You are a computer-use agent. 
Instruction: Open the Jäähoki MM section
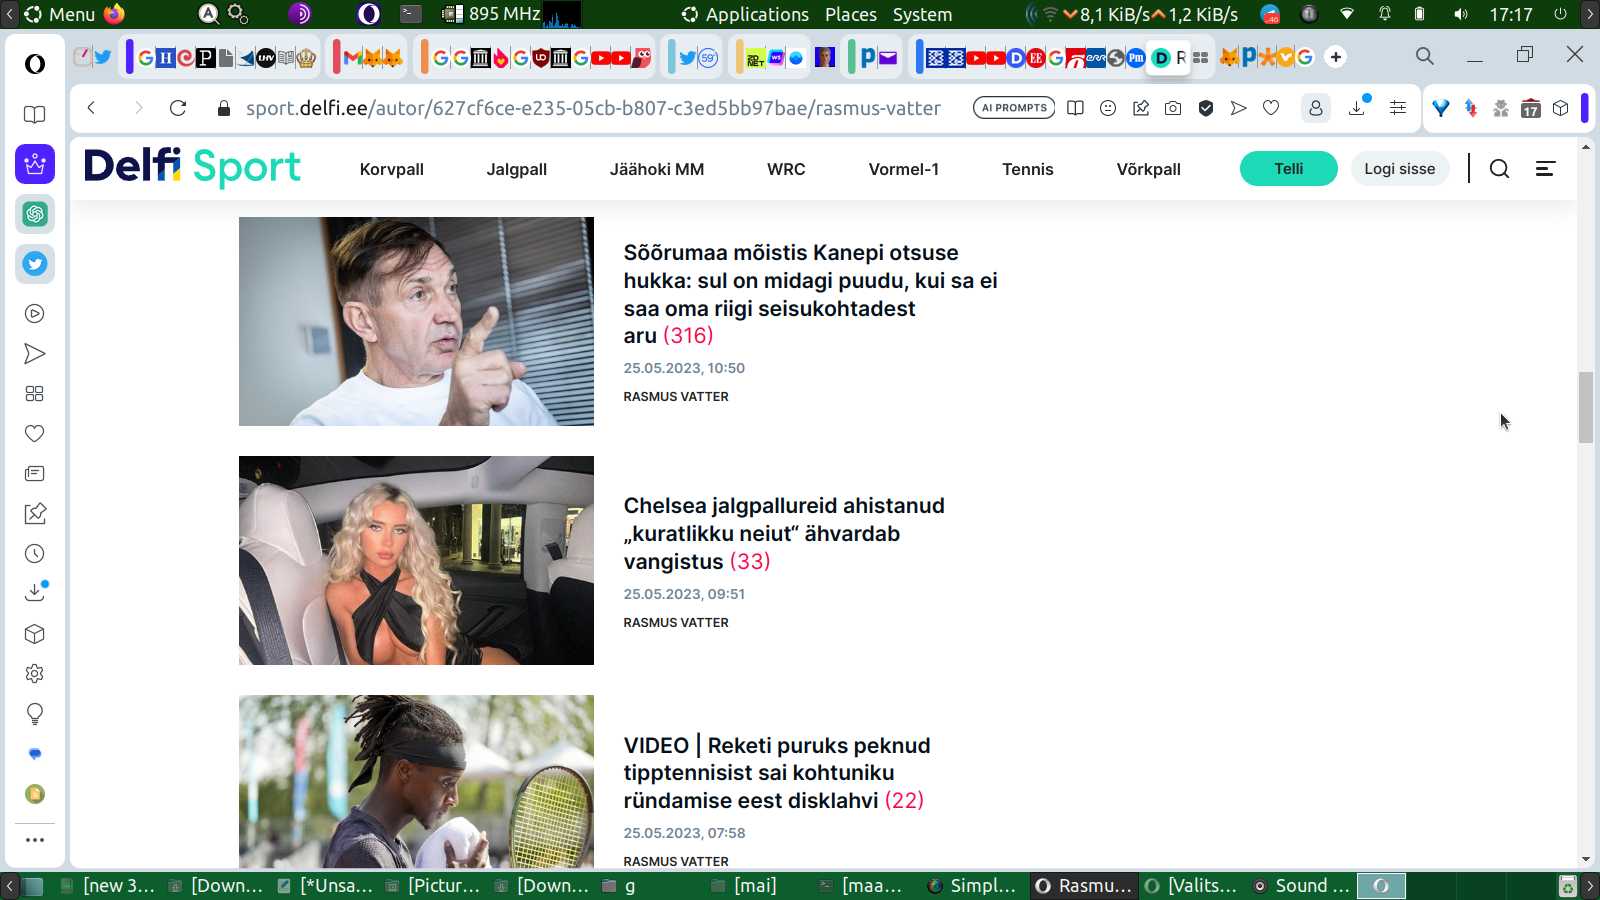point(657,169)
